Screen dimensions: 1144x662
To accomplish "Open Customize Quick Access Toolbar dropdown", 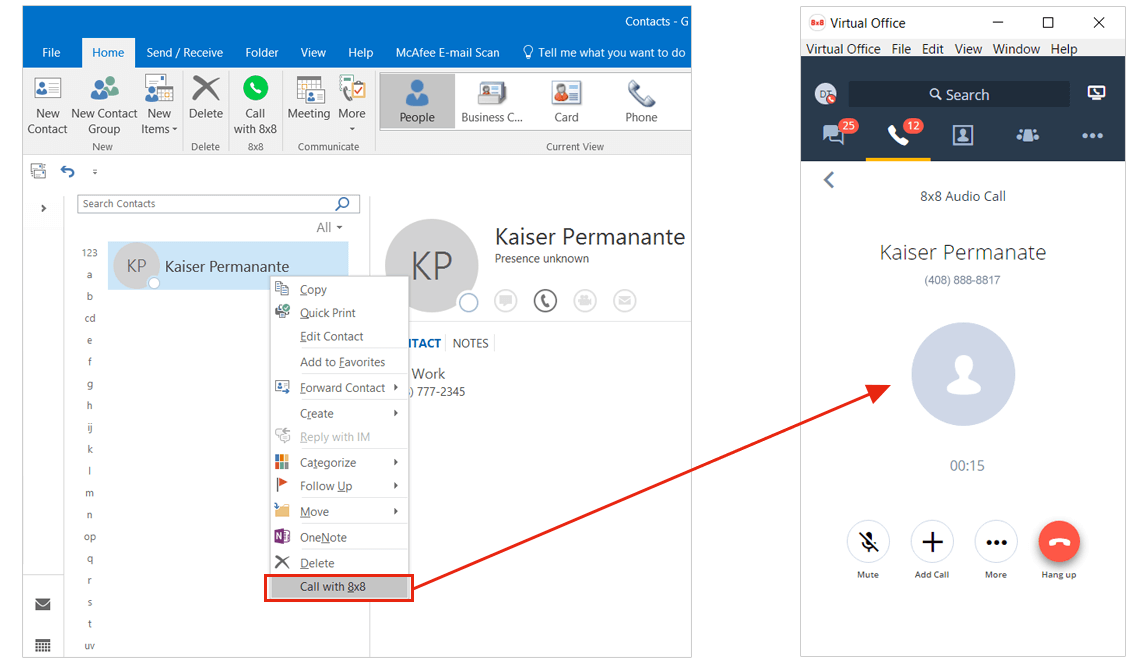I will tap(95, 172).
